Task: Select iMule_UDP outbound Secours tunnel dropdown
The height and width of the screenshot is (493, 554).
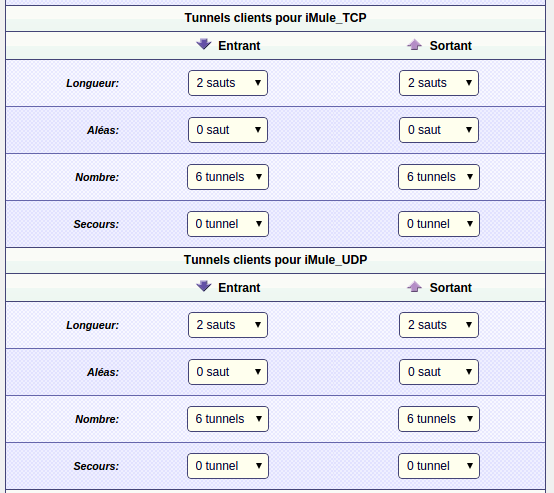Action: [439, 466]
